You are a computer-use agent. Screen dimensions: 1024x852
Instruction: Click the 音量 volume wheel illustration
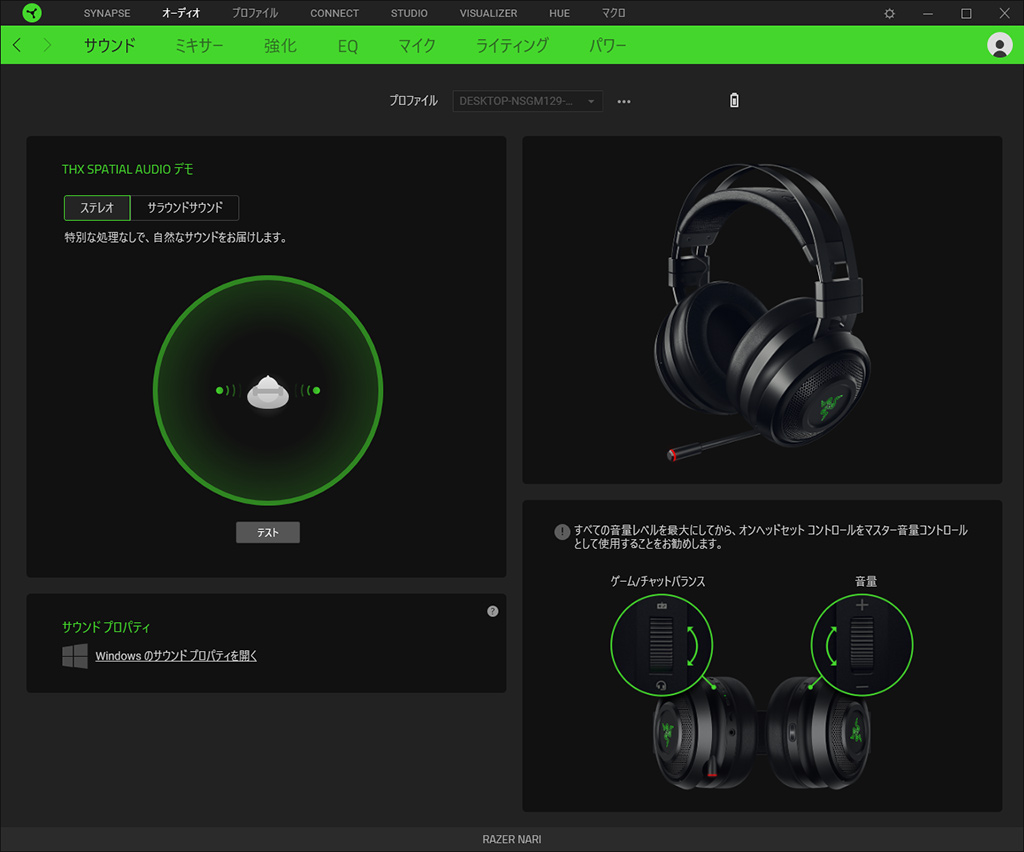pyautogui.click(x=861, y=645)
